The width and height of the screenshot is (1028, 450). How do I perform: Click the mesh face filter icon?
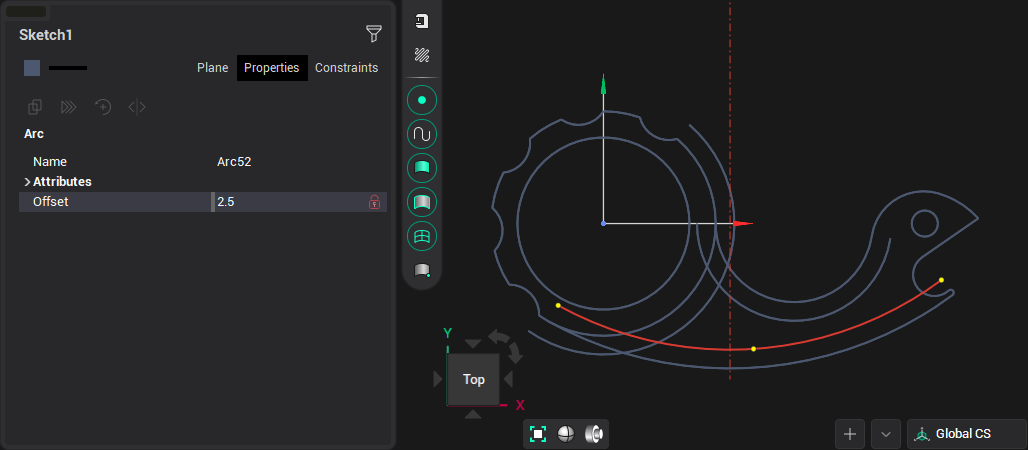[422, 236]
